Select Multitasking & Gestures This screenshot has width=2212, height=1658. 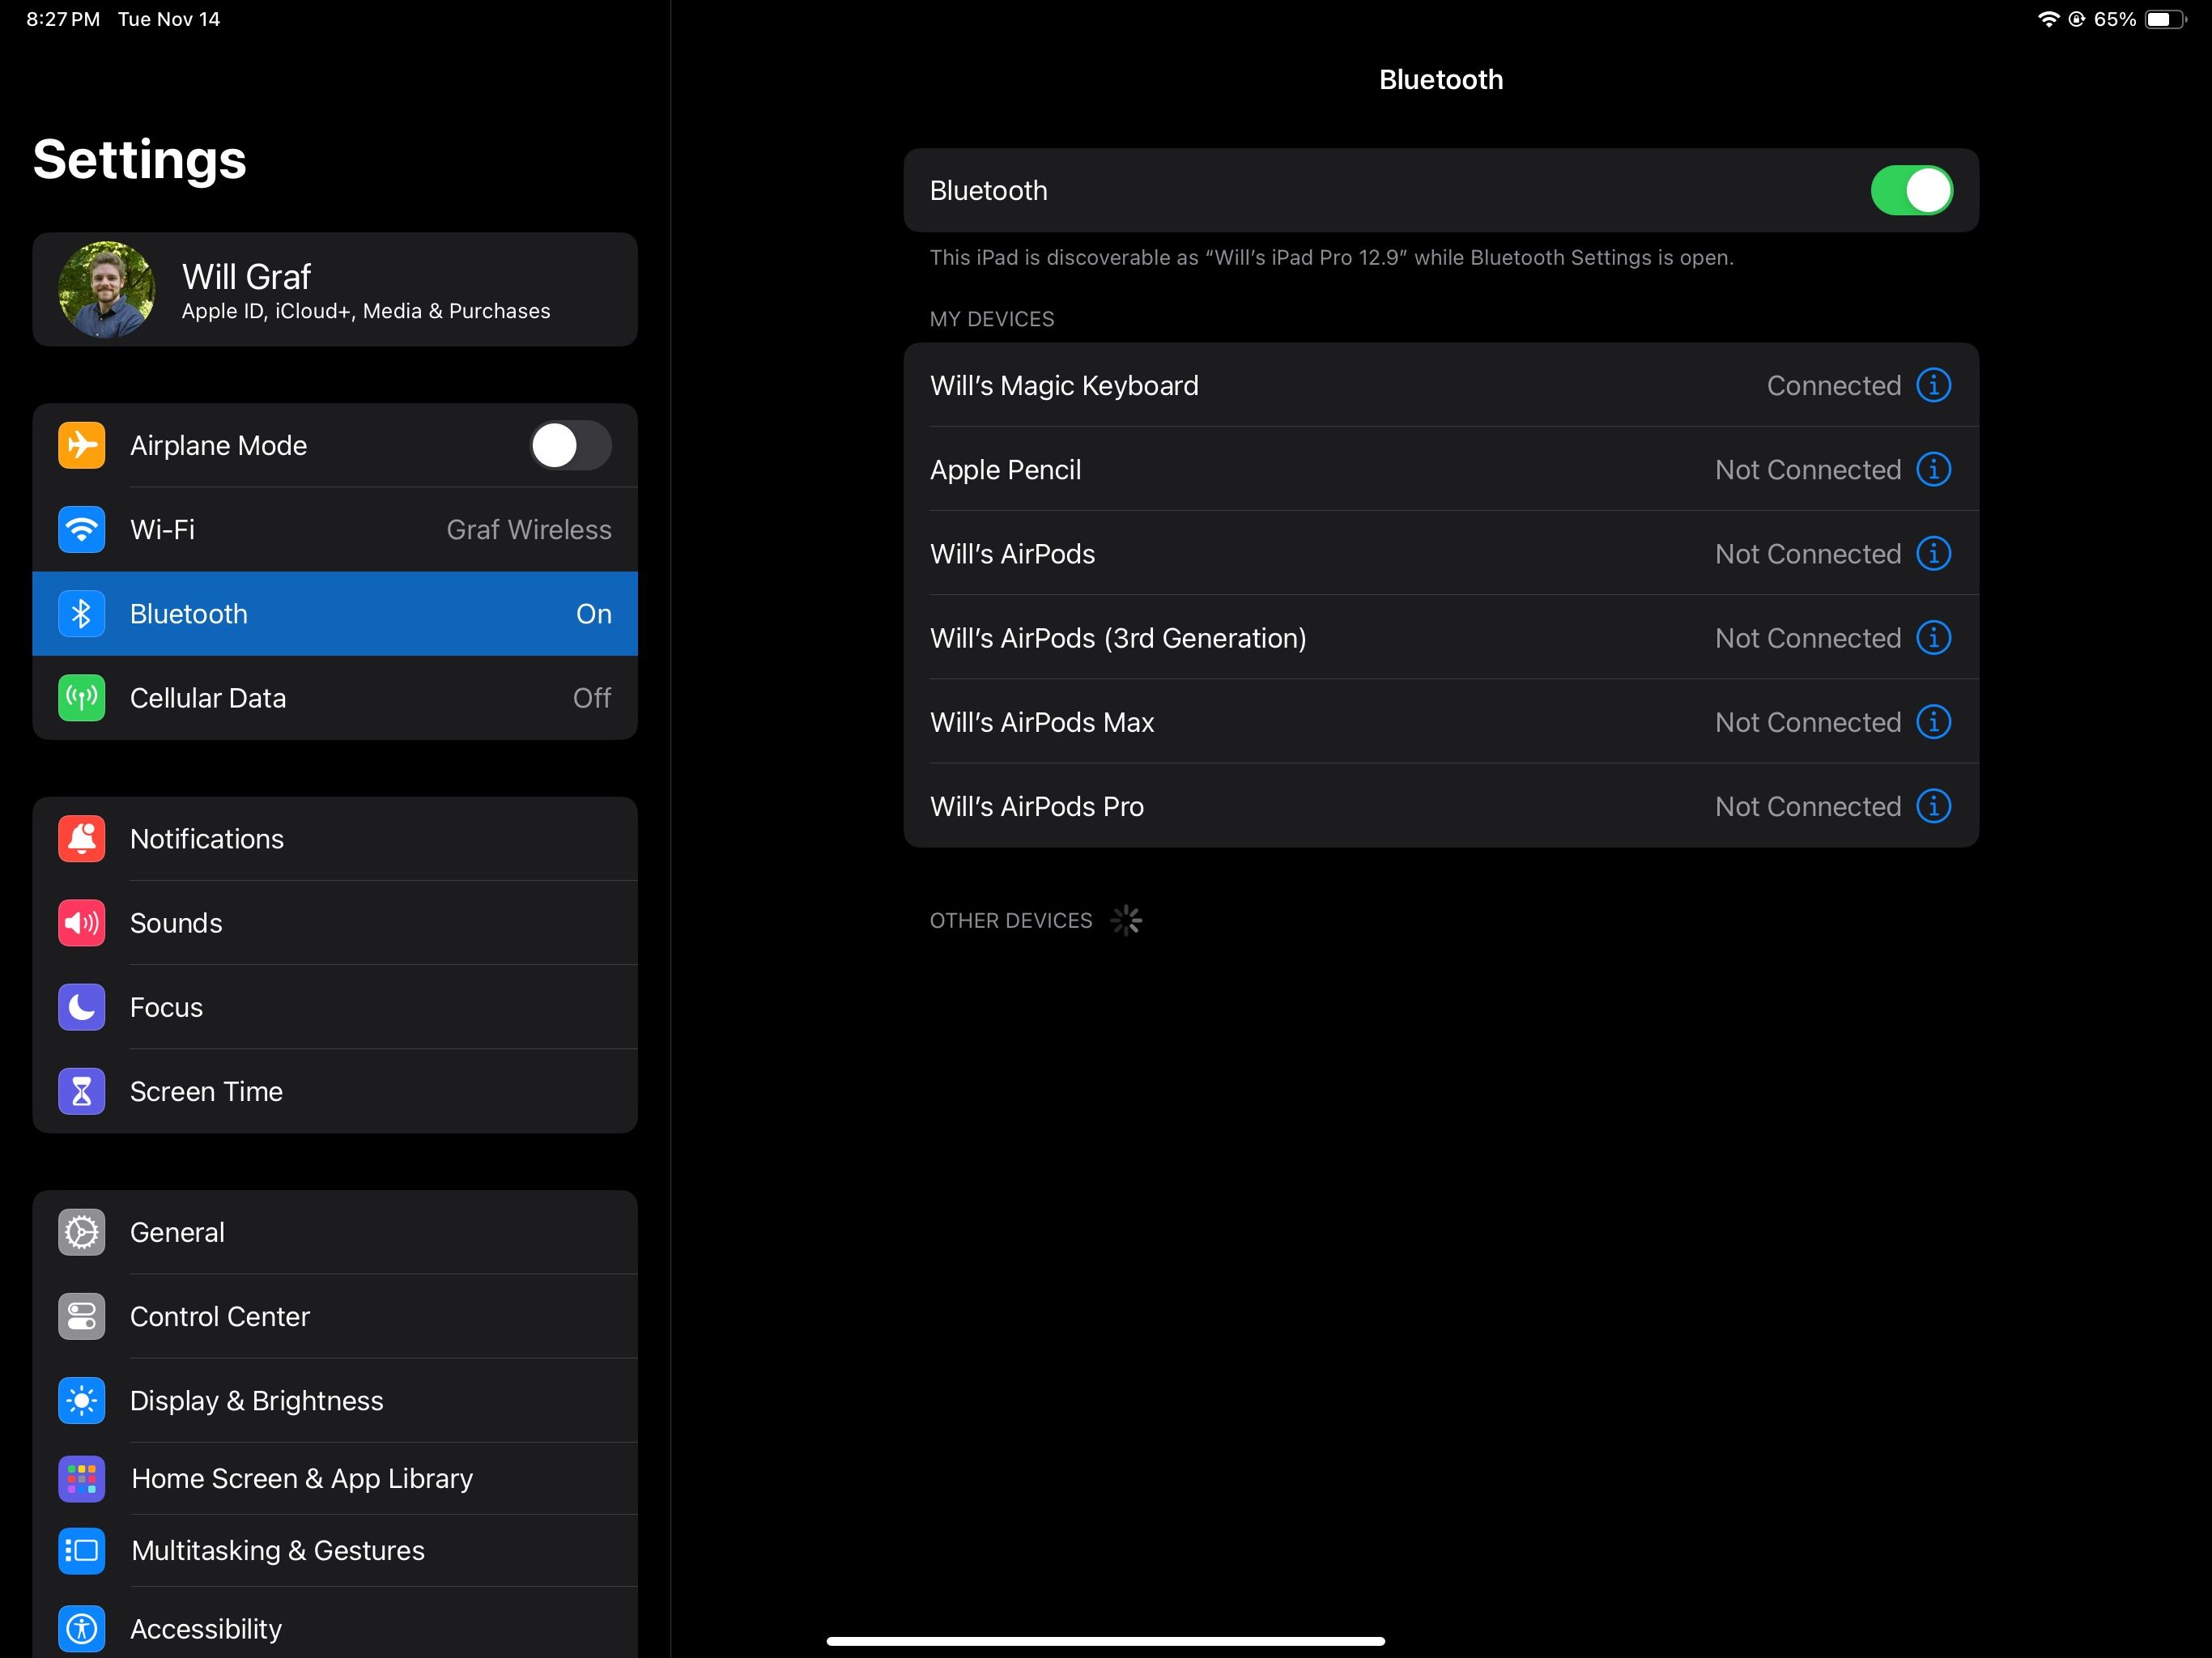click(x=277, y=1550)
